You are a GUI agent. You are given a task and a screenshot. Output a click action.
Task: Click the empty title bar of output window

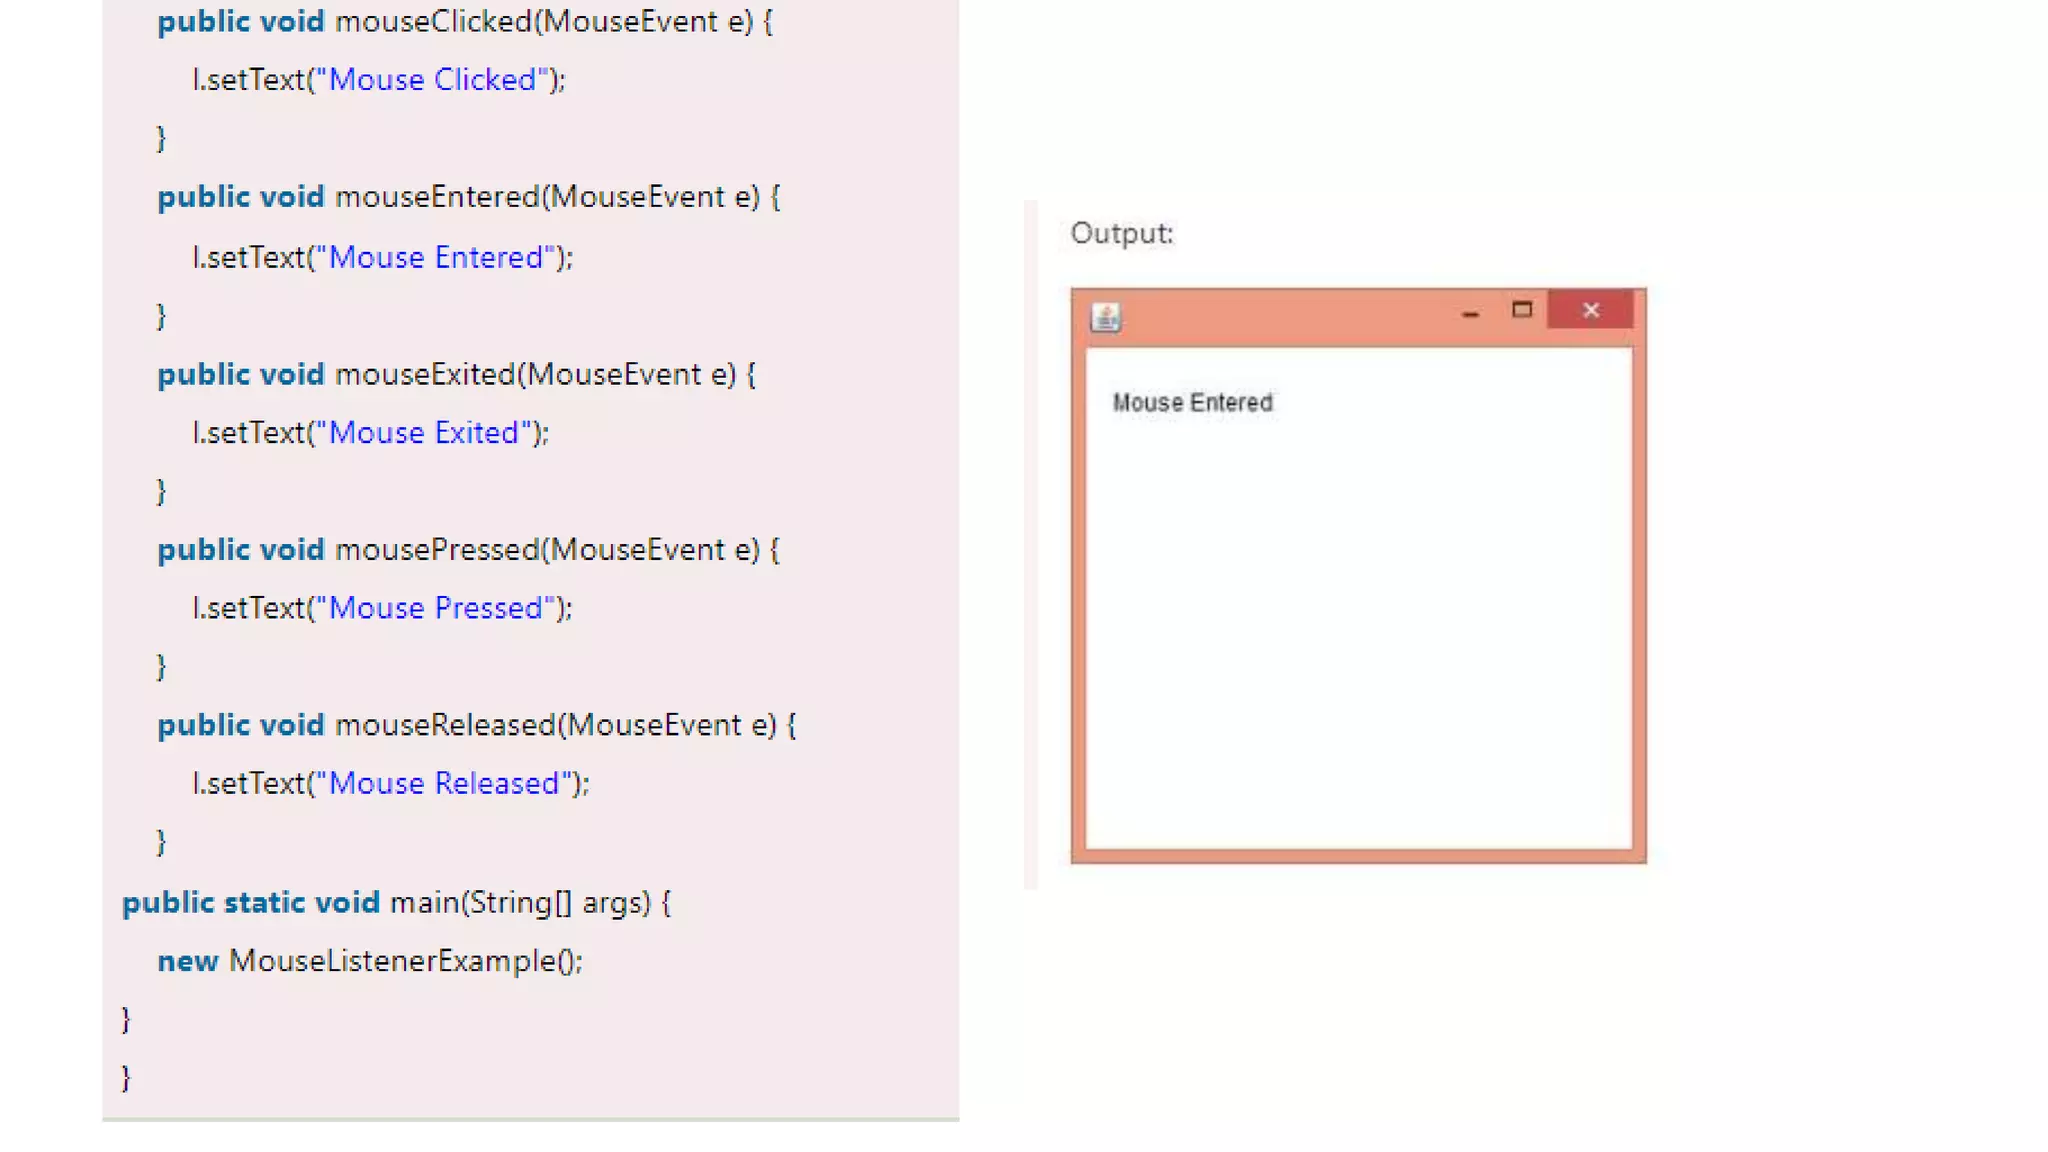pyautogui.click(x=1290, y=317)
